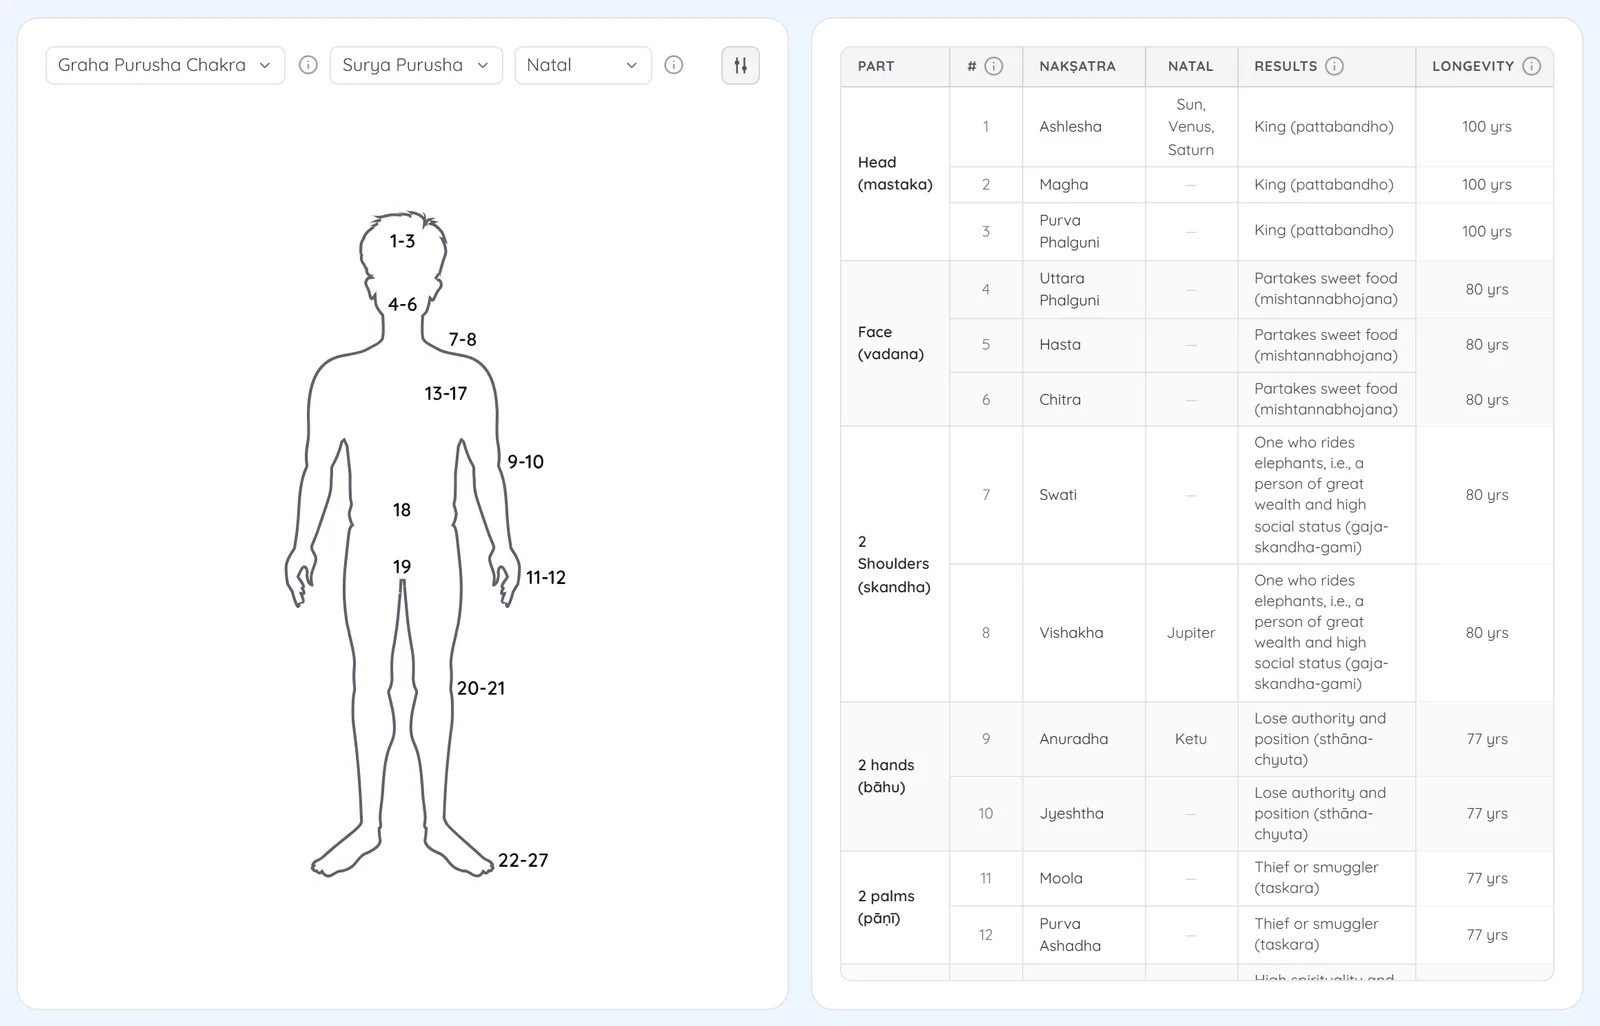Open the Graha Purusha Chakra dropdown
Viewport: 1600px width, 1026px height.
165,65
